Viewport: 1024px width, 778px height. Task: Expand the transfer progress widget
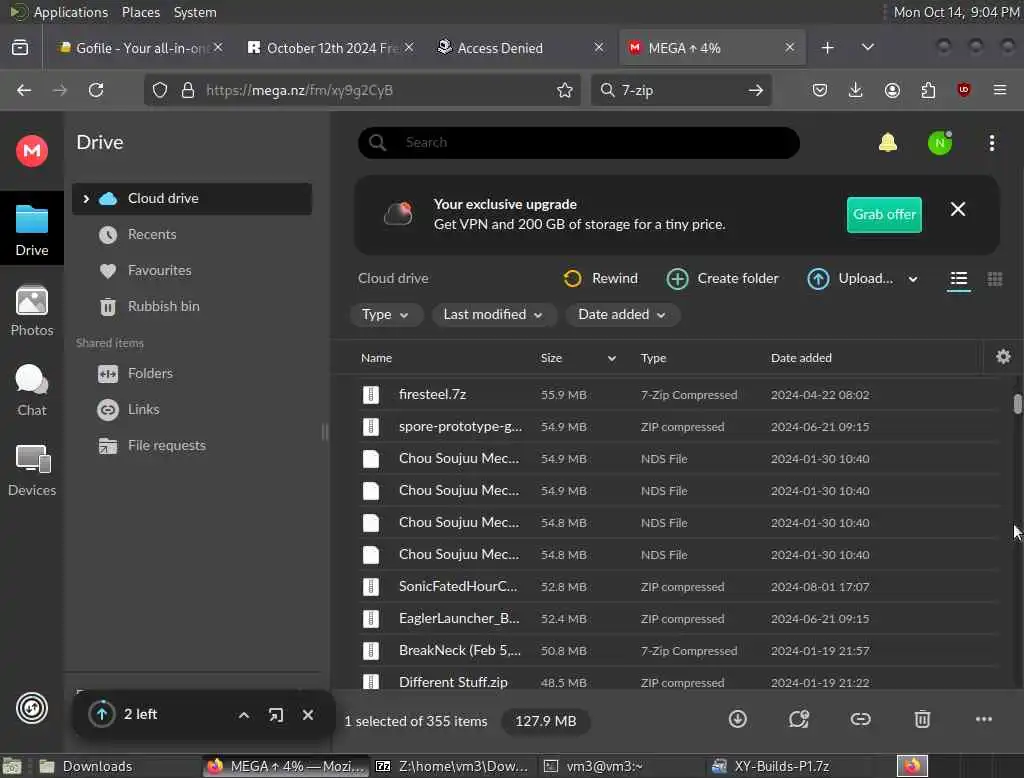click(244, 715)
